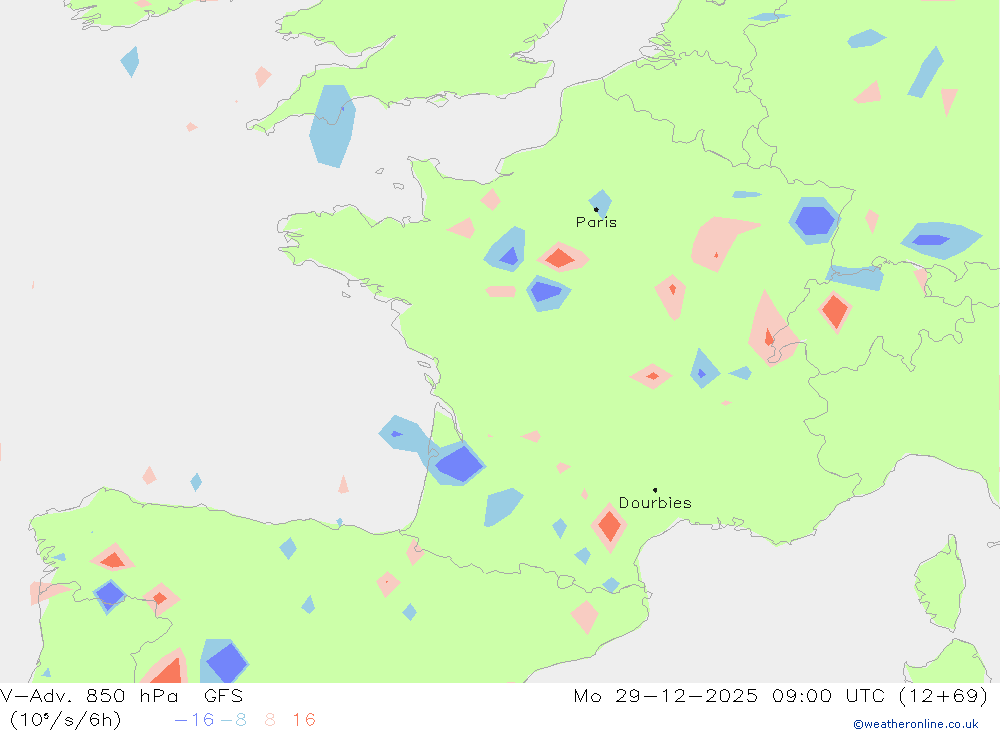Click the Dourbies location label
The width and height of the screenshot is (1000, 733).
pos(655,503)
